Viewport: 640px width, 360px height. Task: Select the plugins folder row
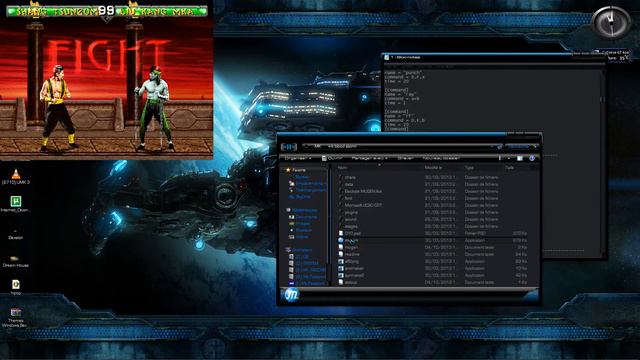(433, 212)
